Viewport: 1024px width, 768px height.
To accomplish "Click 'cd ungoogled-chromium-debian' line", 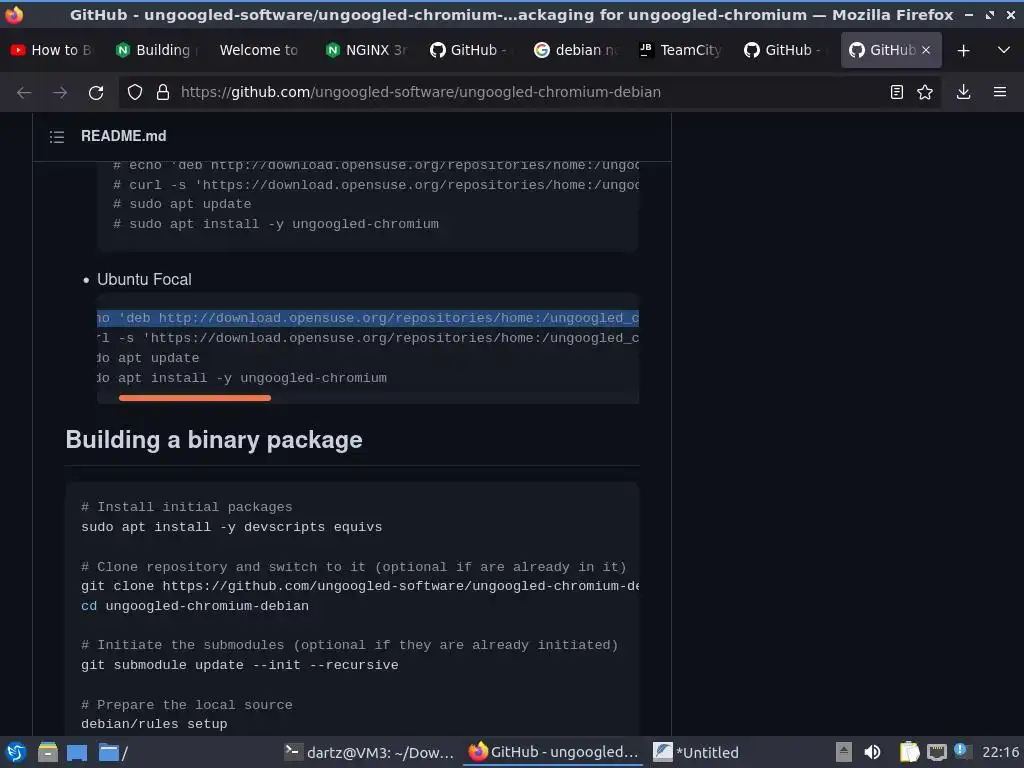I will [195, 605].
